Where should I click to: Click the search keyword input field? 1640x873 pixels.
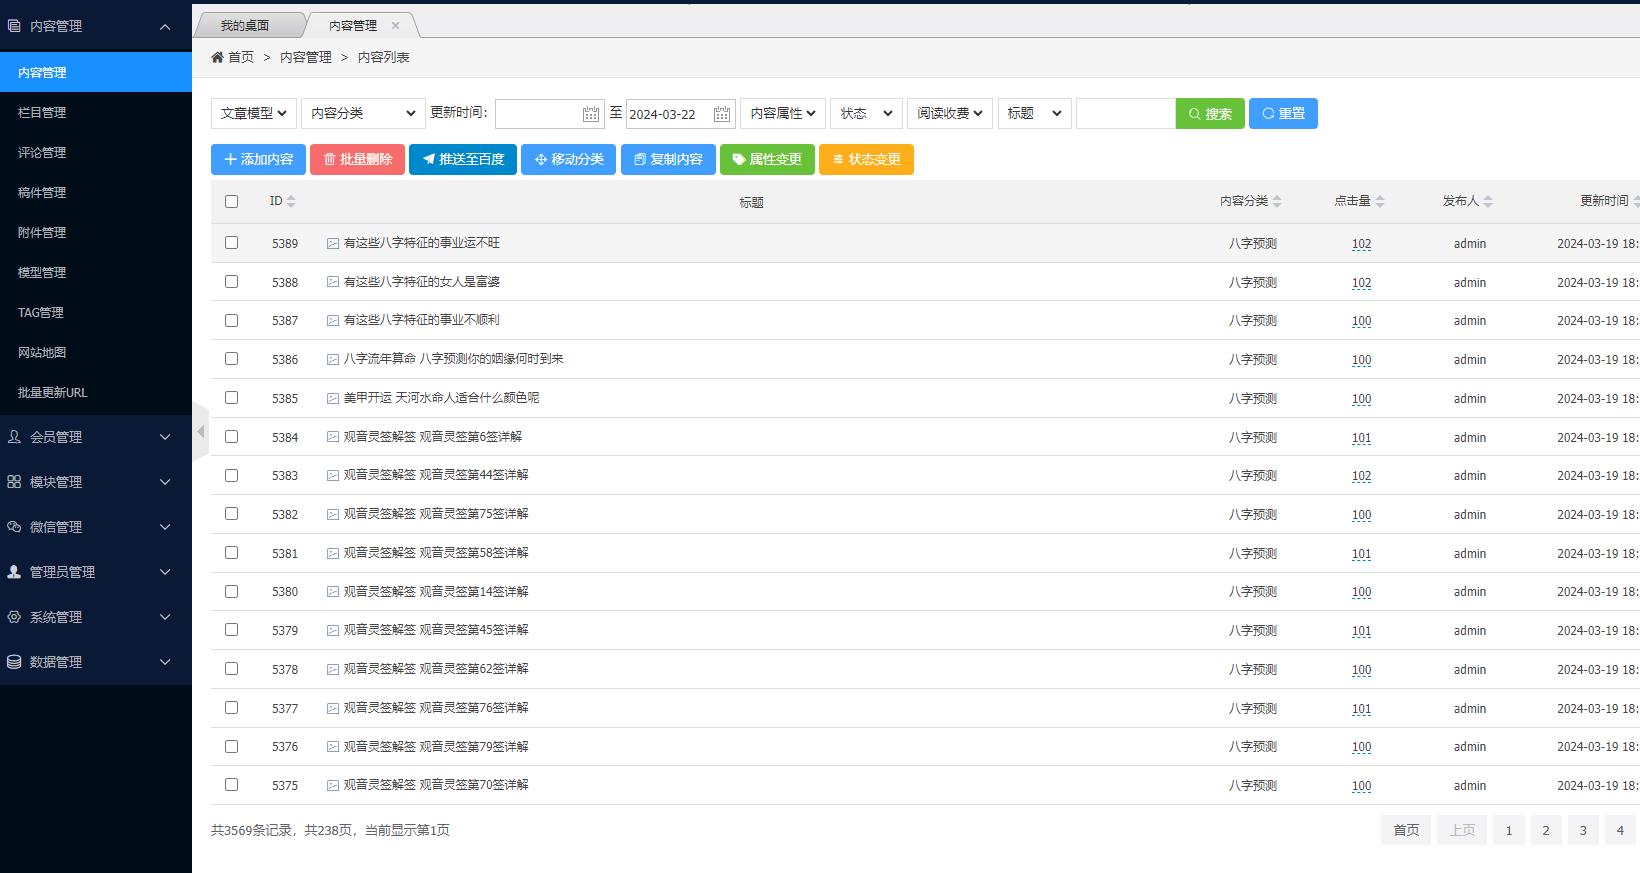pos(1125,114)
